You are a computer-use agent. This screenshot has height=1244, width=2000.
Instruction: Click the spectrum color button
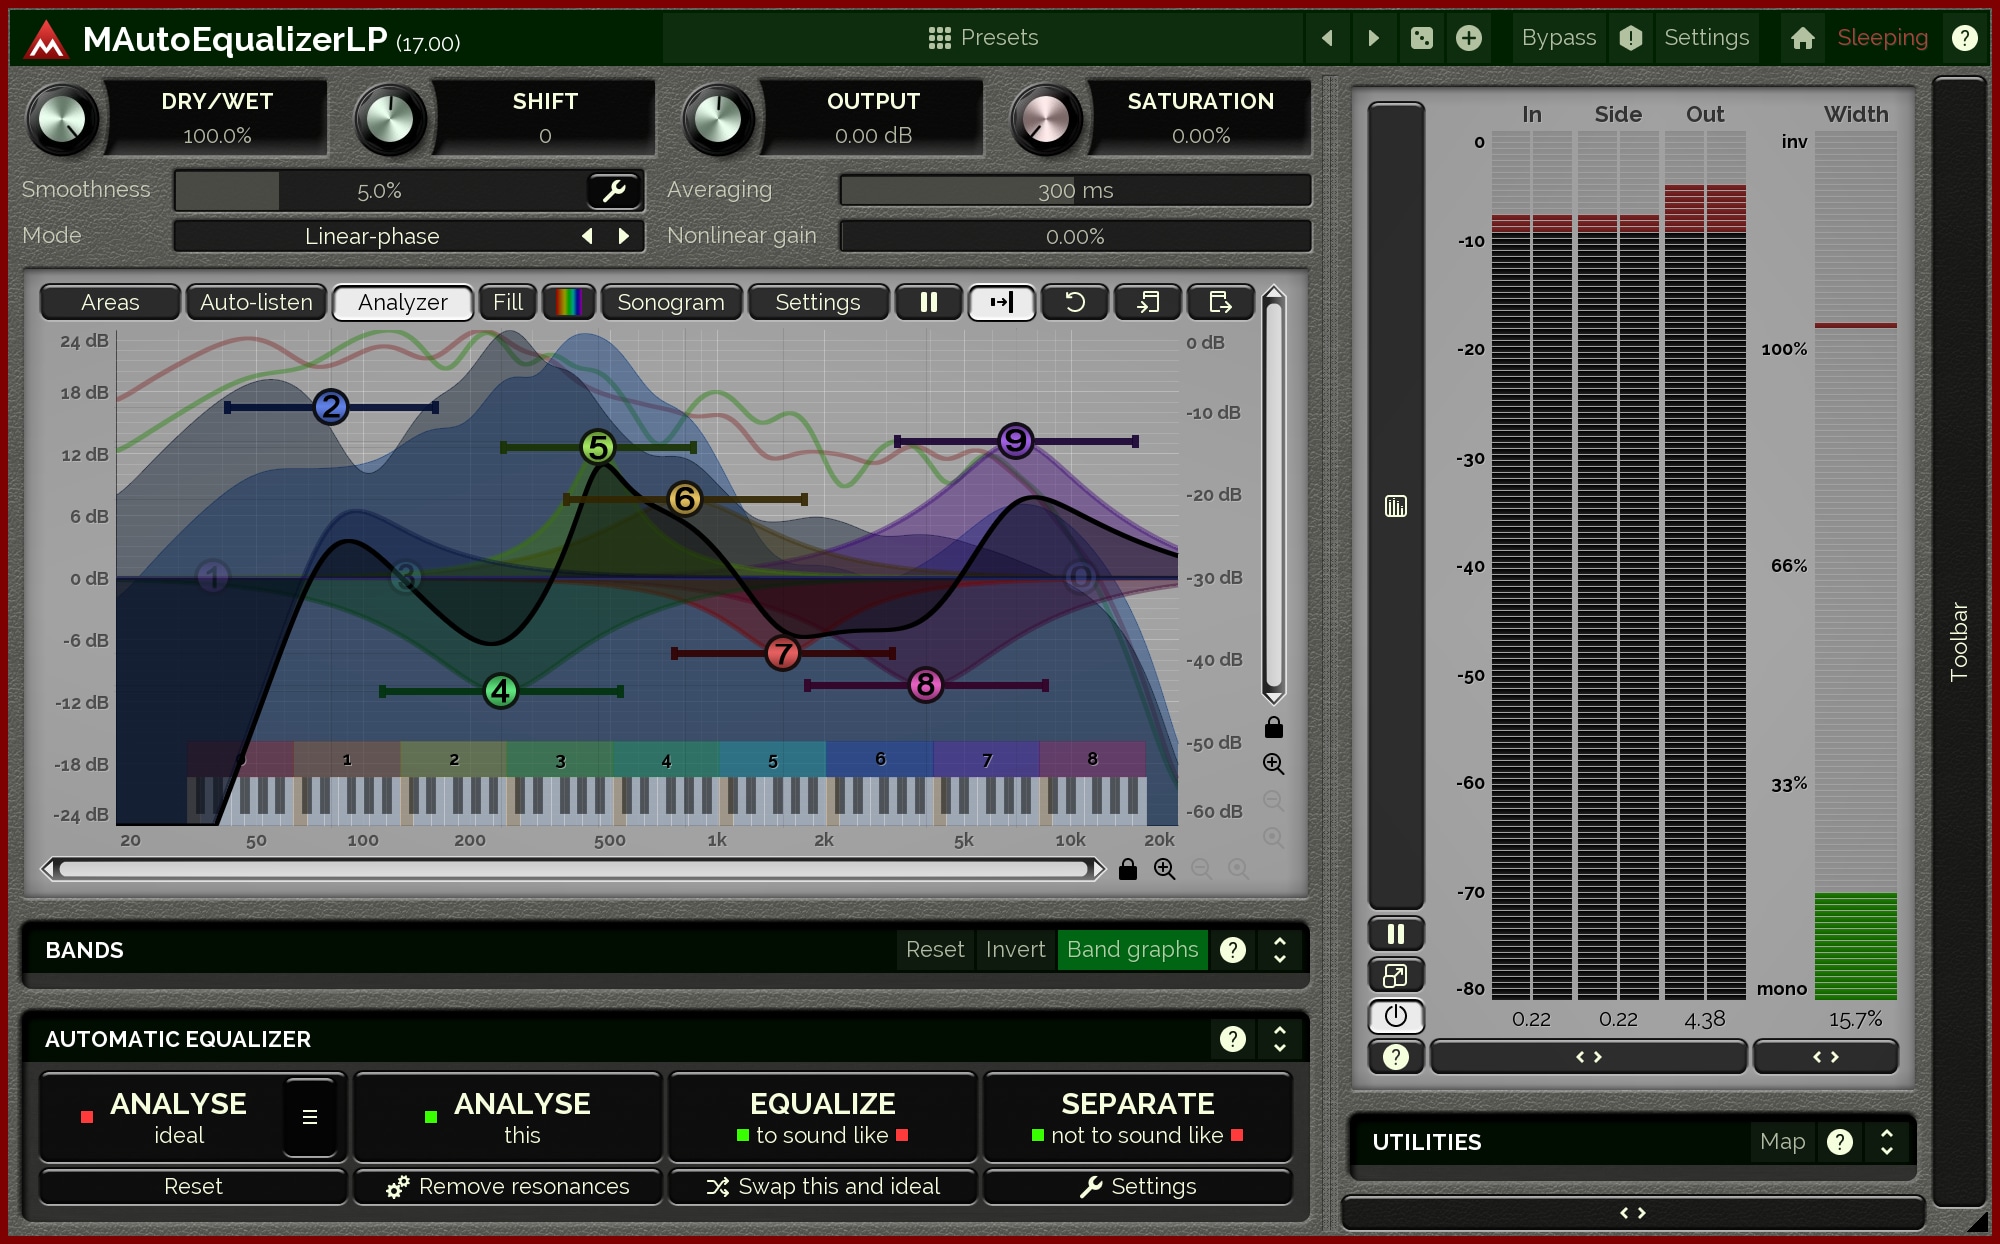pyautogui.click(x=568, y=302)
